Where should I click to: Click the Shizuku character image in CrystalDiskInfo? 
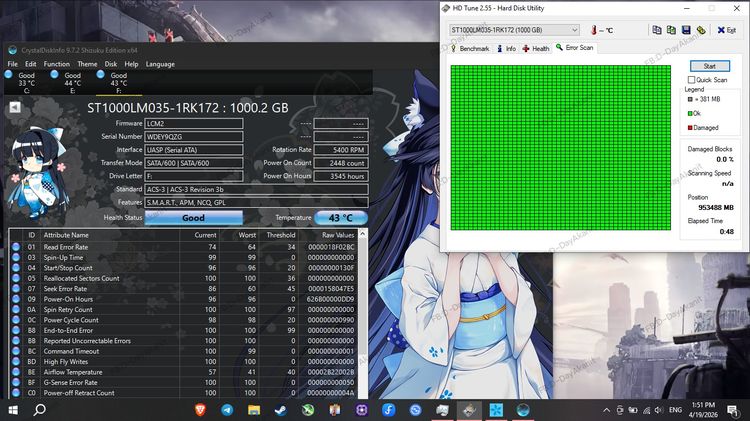coord(38,173)
